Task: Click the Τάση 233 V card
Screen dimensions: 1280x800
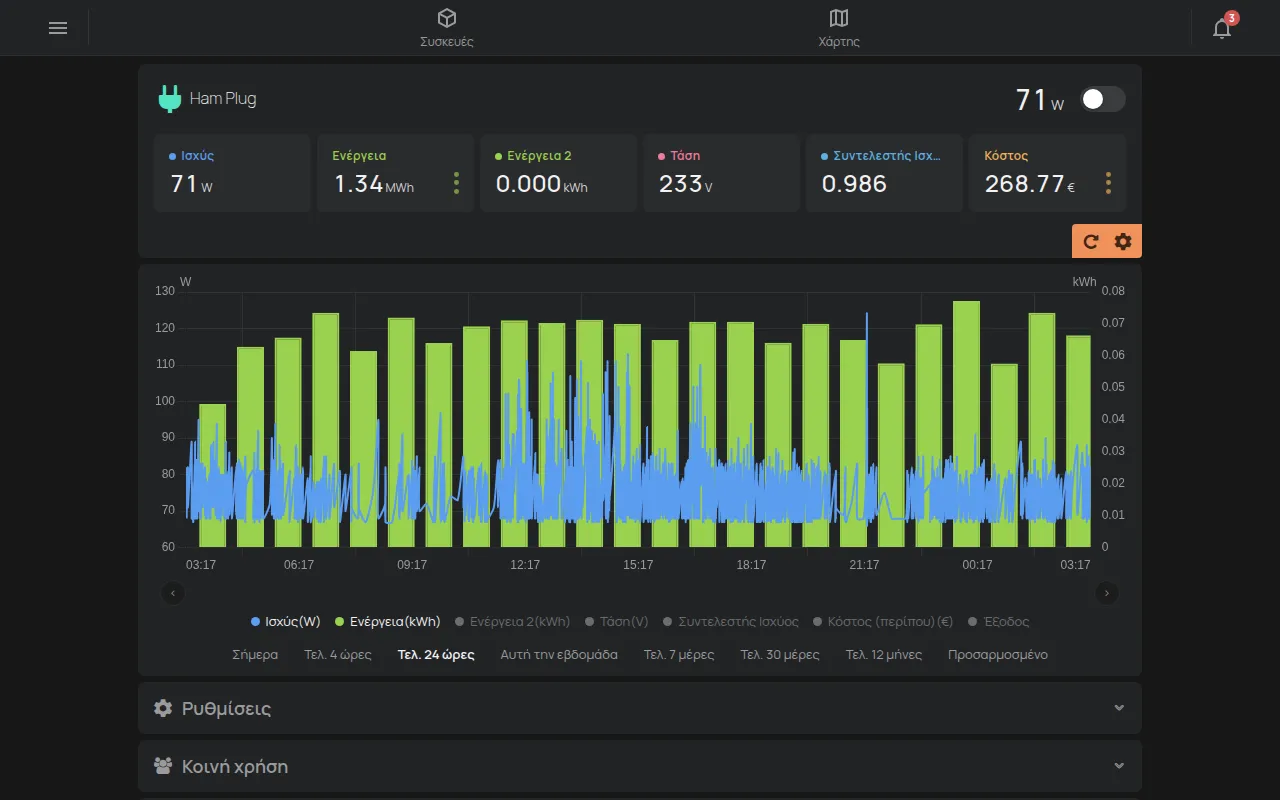Action: [x=721, y=173]
